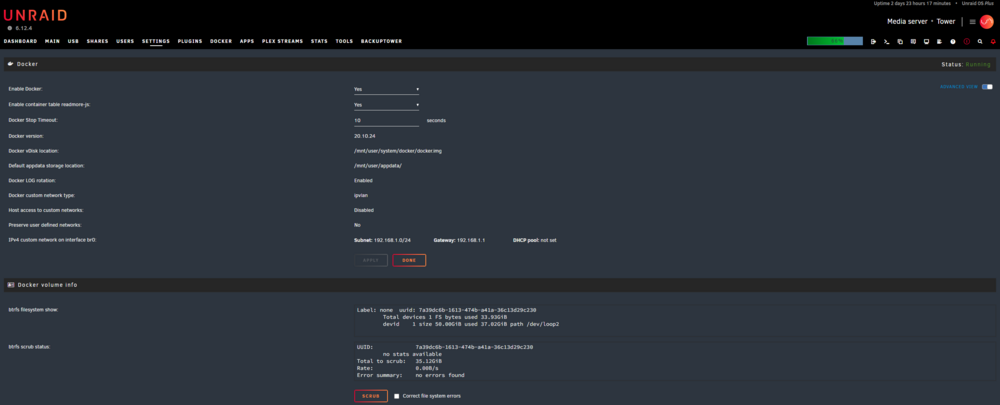Click the UNRAID logo
The width and height of the screenshot is (1000, 405).
coord(35,16)
